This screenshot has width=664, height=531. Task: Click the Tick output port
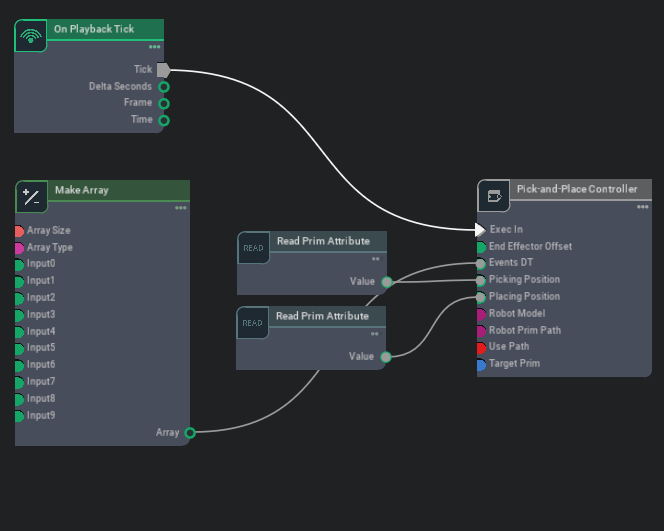coord(163,70)
